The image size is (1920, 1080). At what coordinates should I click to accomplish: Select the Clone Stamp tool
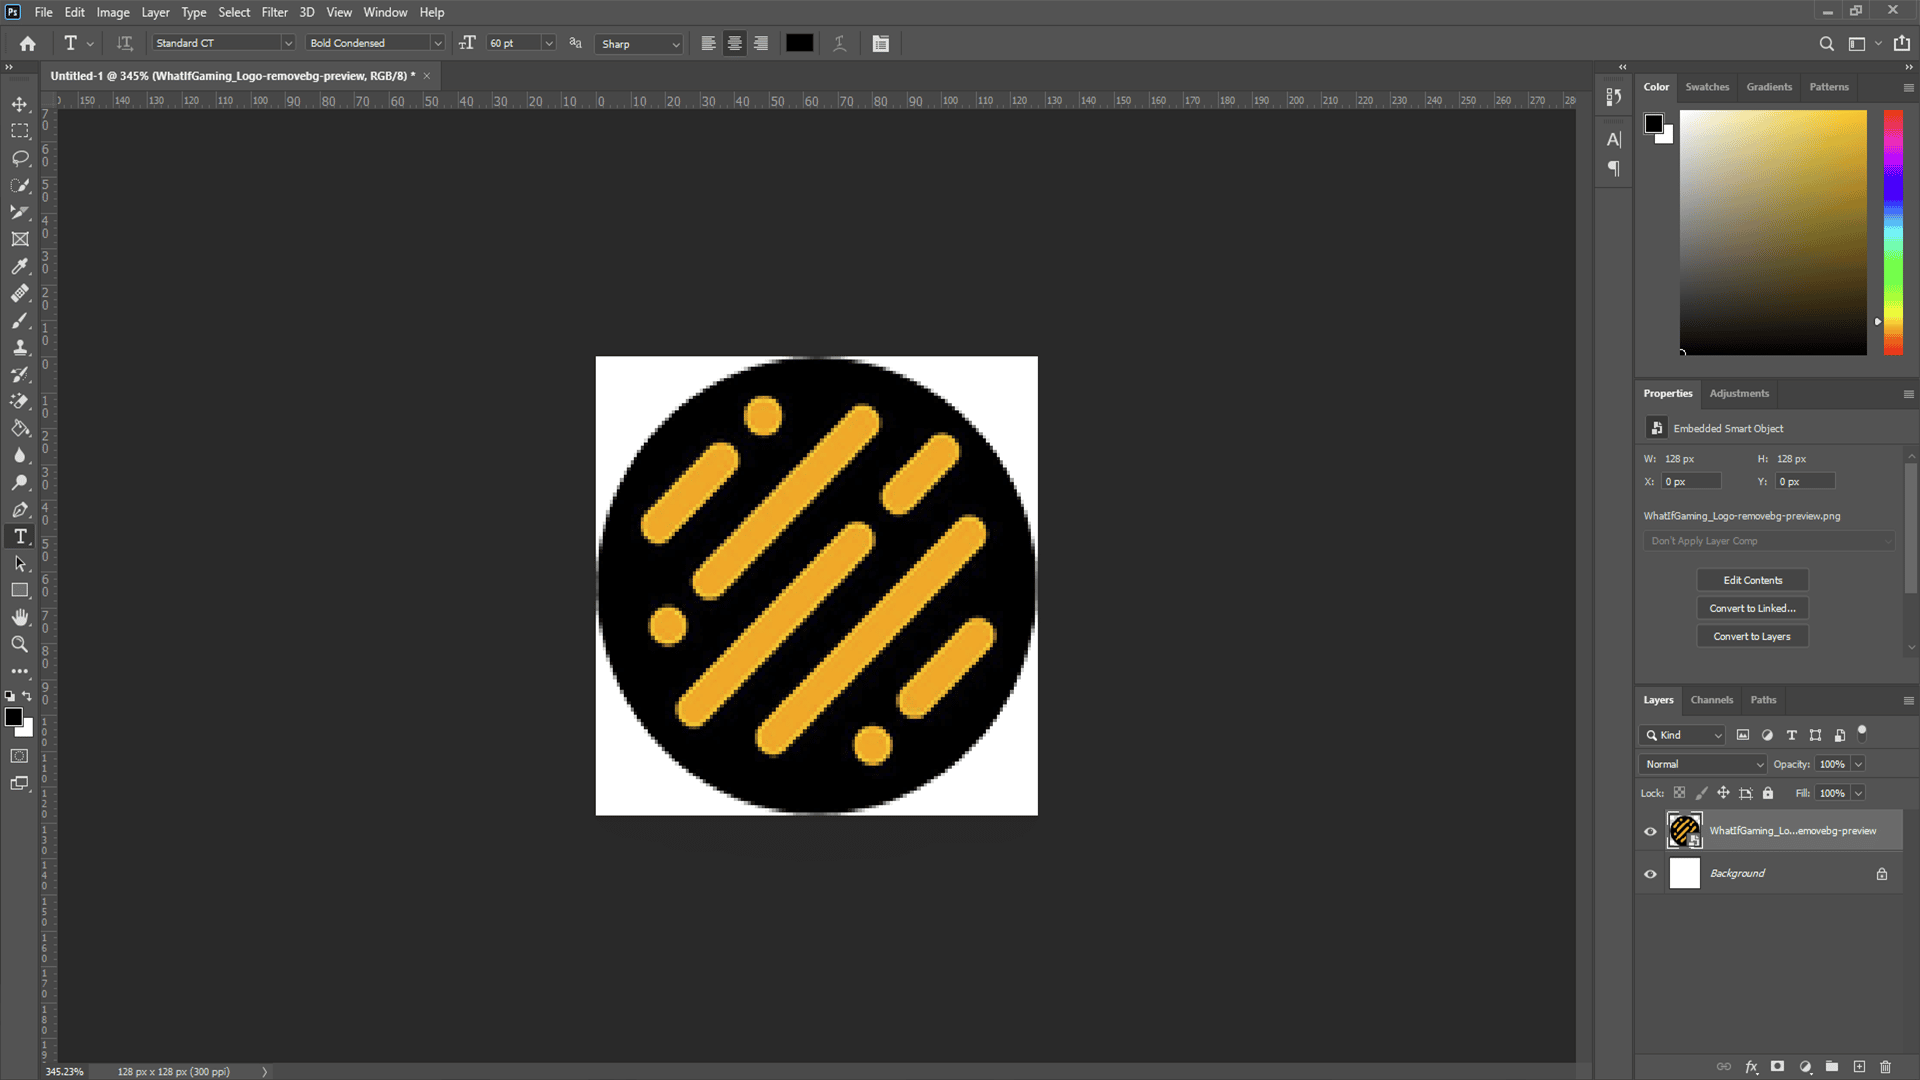coord(20,347)
